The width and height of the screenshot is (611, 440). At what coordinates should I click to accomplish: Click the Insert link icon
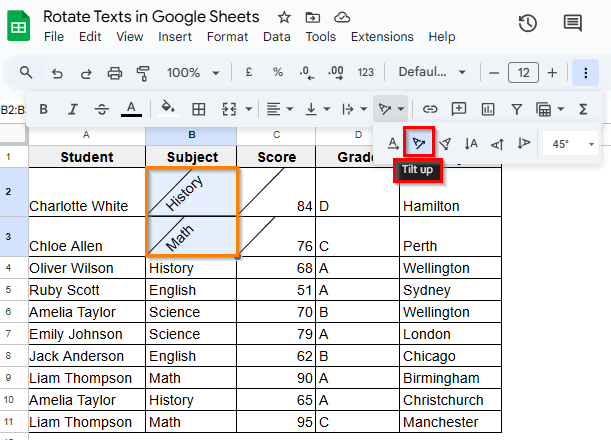tap(430, 109)
